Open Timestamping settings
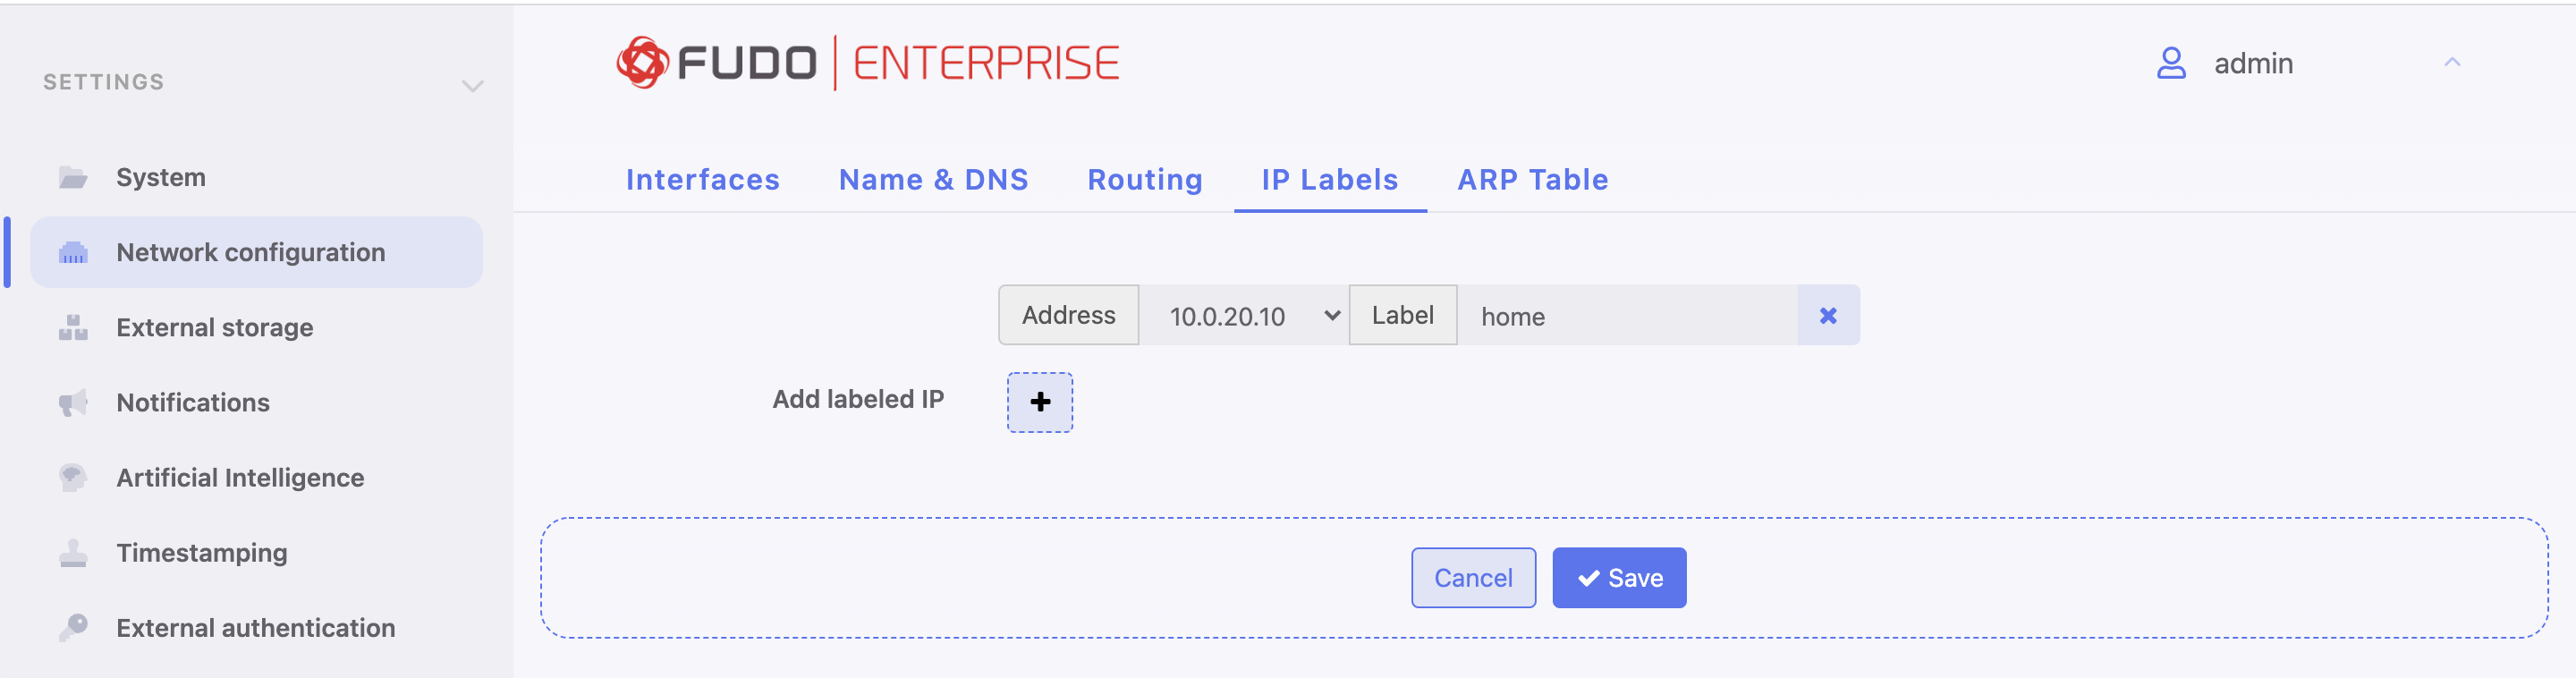Screen dimensions: 2576x678 click(257, 553)
